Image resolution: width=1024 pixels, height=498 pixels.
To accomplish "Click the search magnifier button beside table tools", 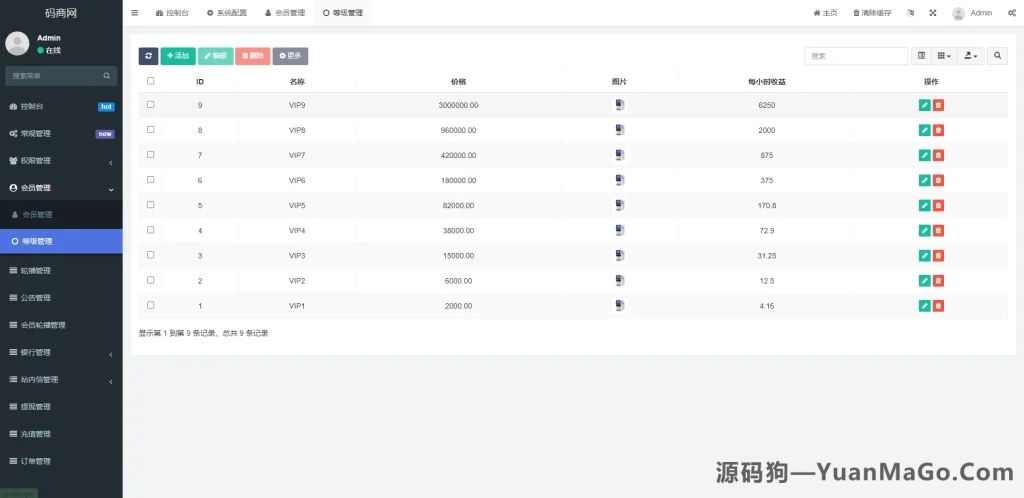I will pos(997,56).
